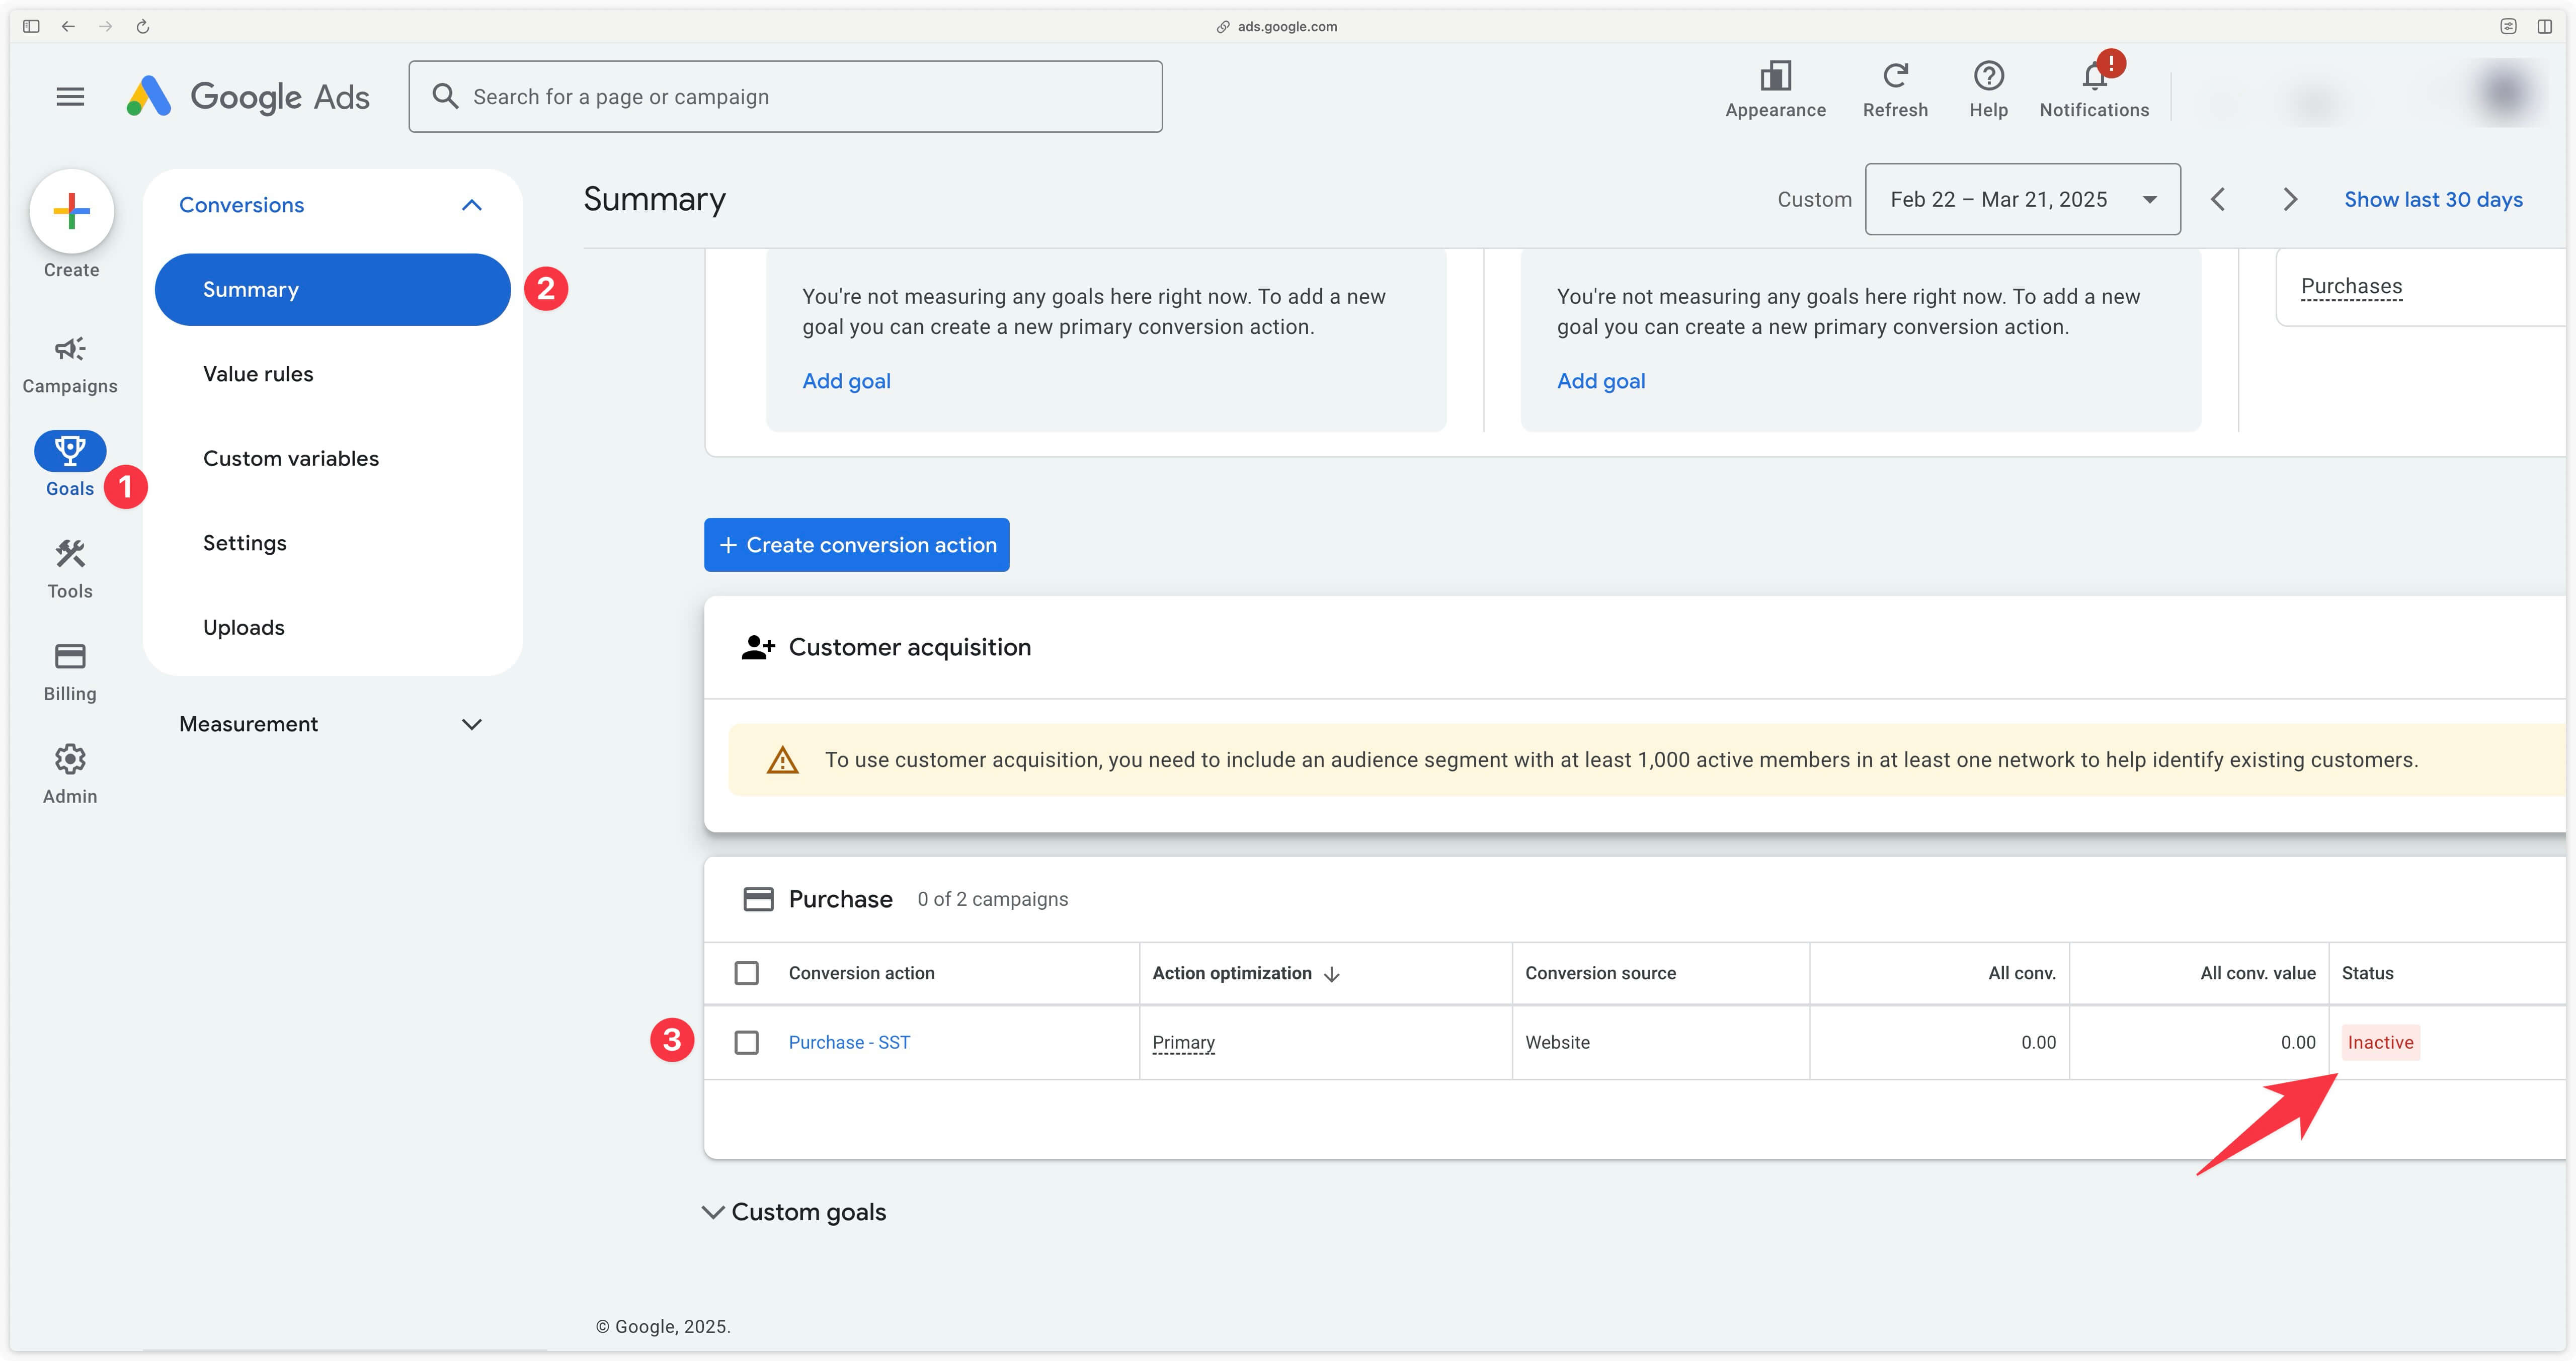Sort by Action optimization column

[1245, 973]
